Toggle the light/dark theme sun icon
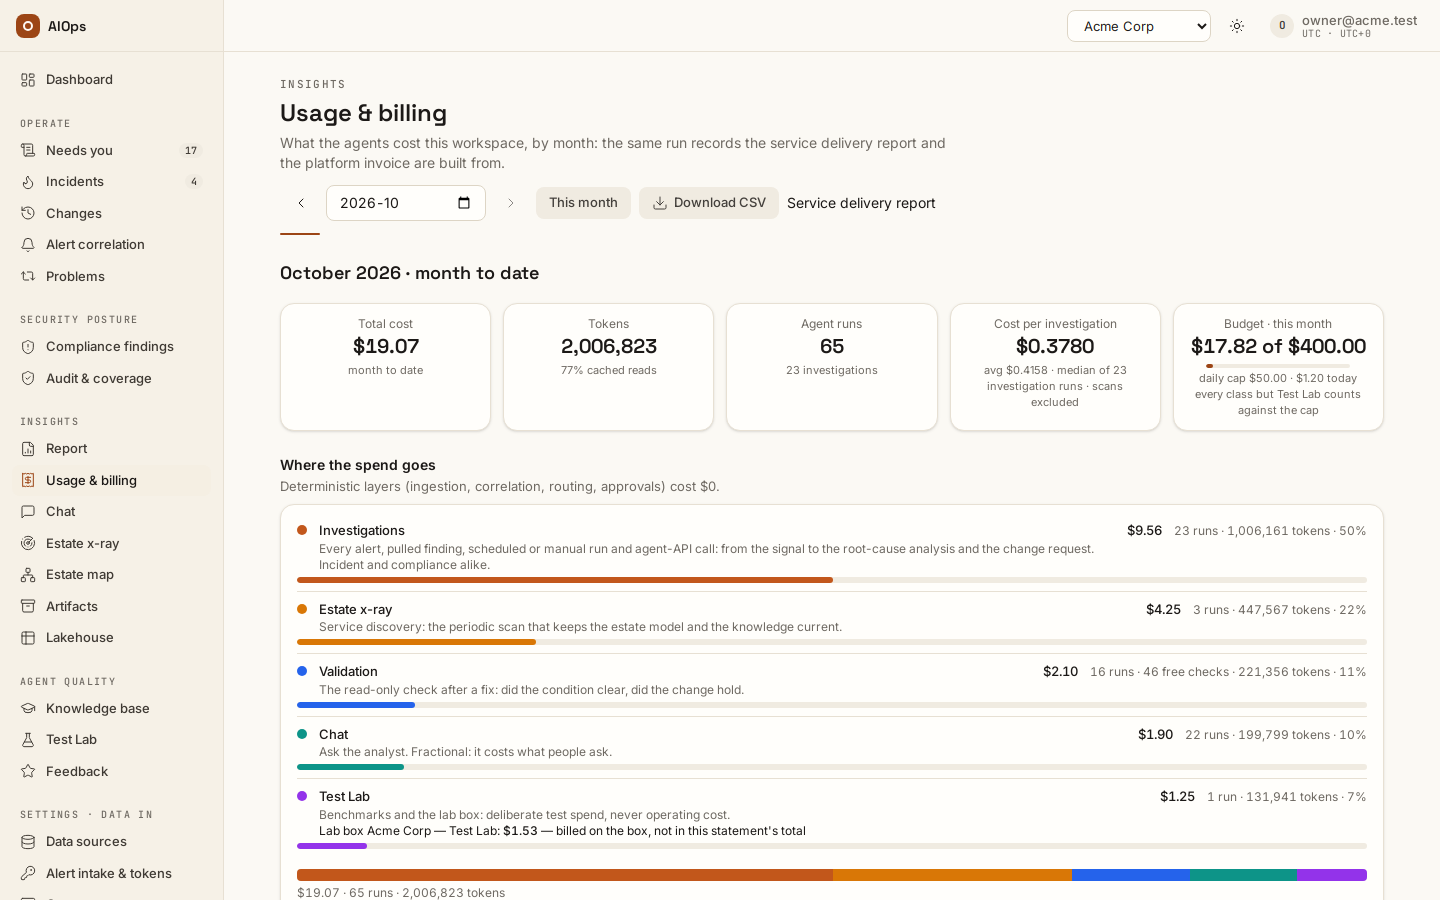This screenshot has width=1440, height=900. point(1237,26)
